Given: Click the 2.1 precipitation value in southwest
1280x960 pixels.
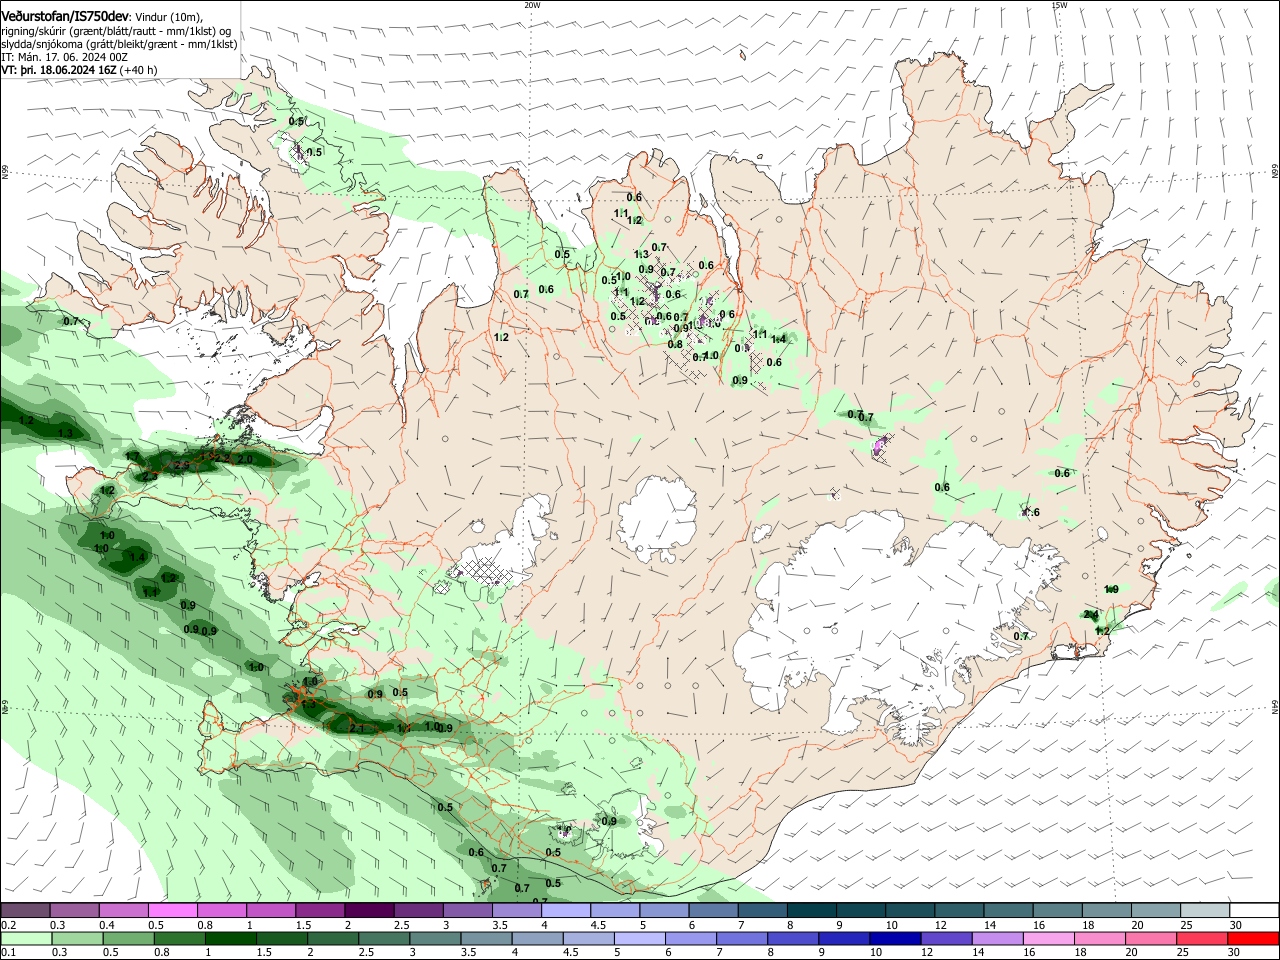Looking at the screenshot, I should click(x=357, y=728).
